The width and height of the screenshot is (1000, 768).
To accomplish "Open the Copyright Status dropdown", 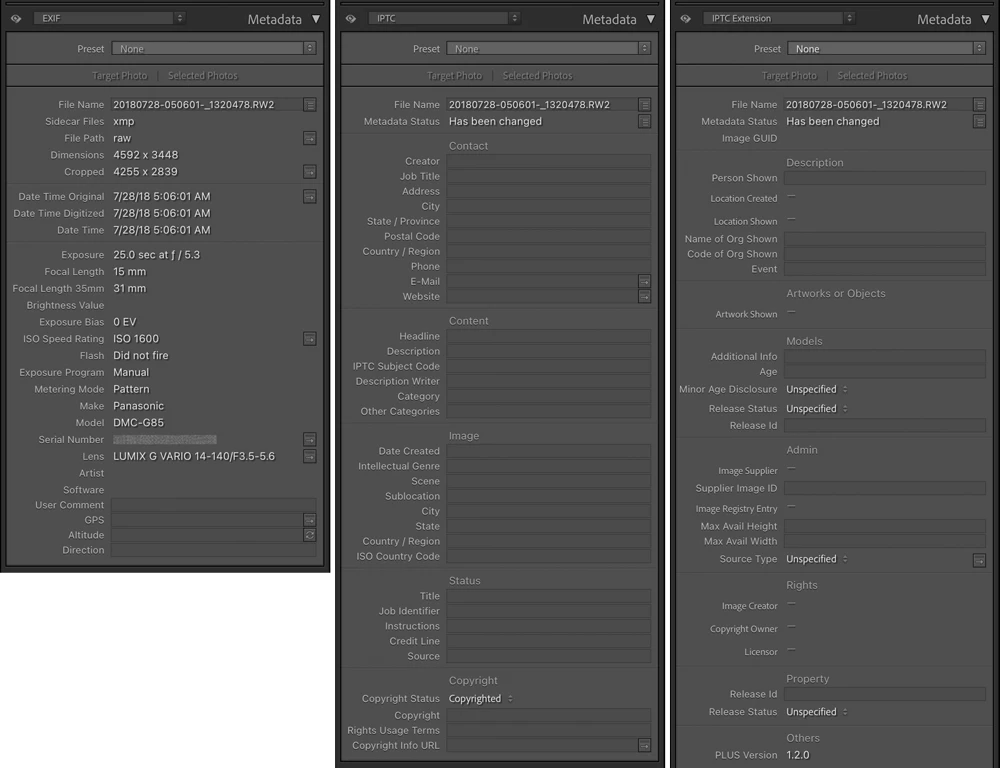I will [480, 698].
